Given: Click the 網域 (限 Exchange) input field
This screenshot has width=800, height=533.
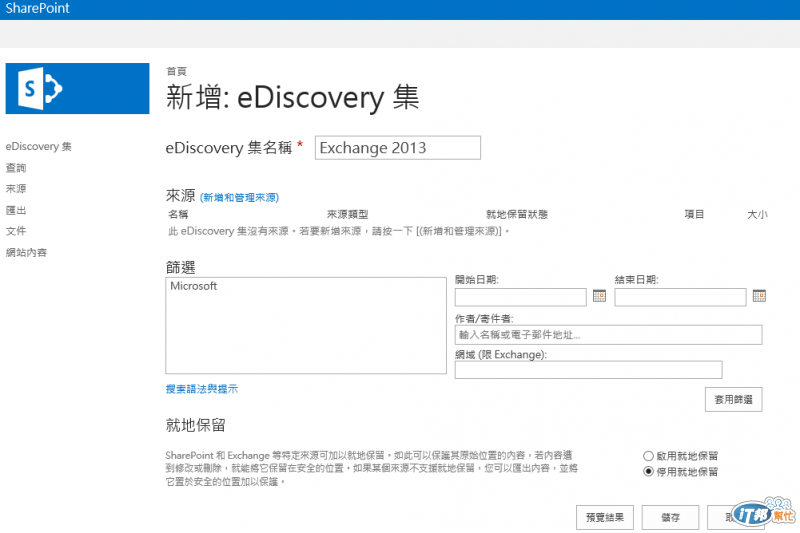Looking at the screenshot, I should pyautogui.click(x=588, y=370).
